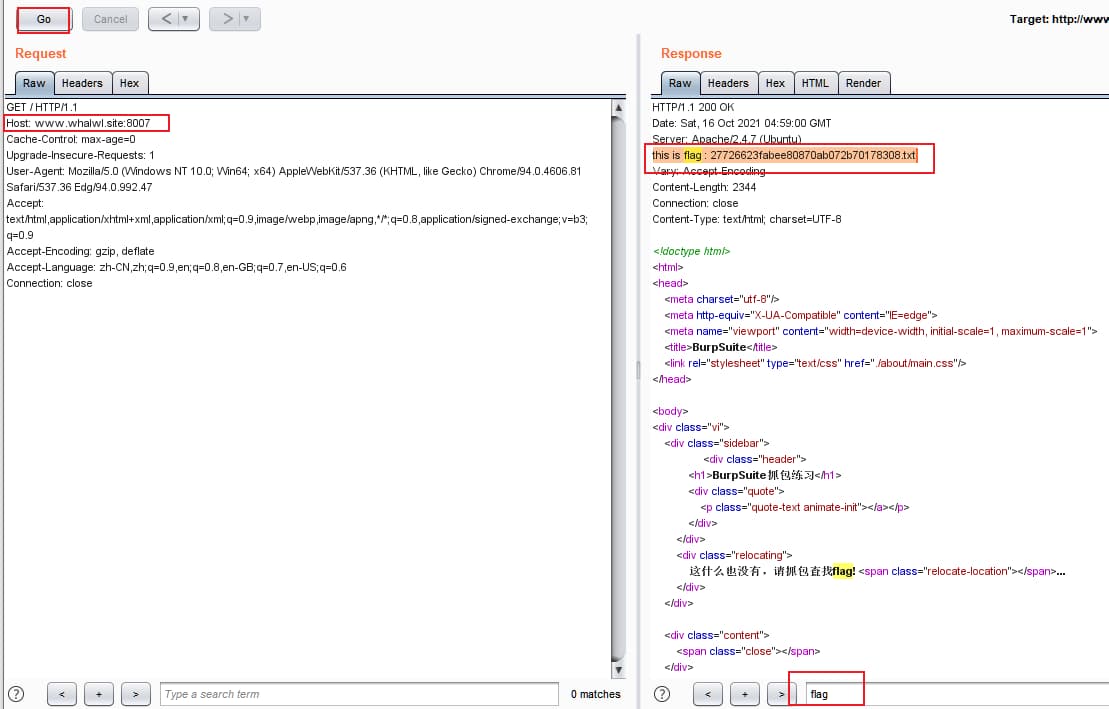Click the doctype html line

(x=692, y=251)
